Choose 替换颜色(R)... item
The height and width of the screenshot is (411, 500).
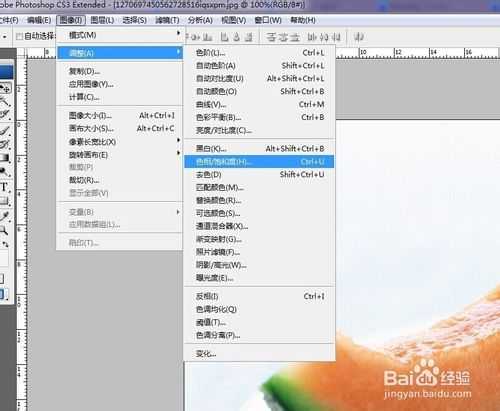[259, 200]
